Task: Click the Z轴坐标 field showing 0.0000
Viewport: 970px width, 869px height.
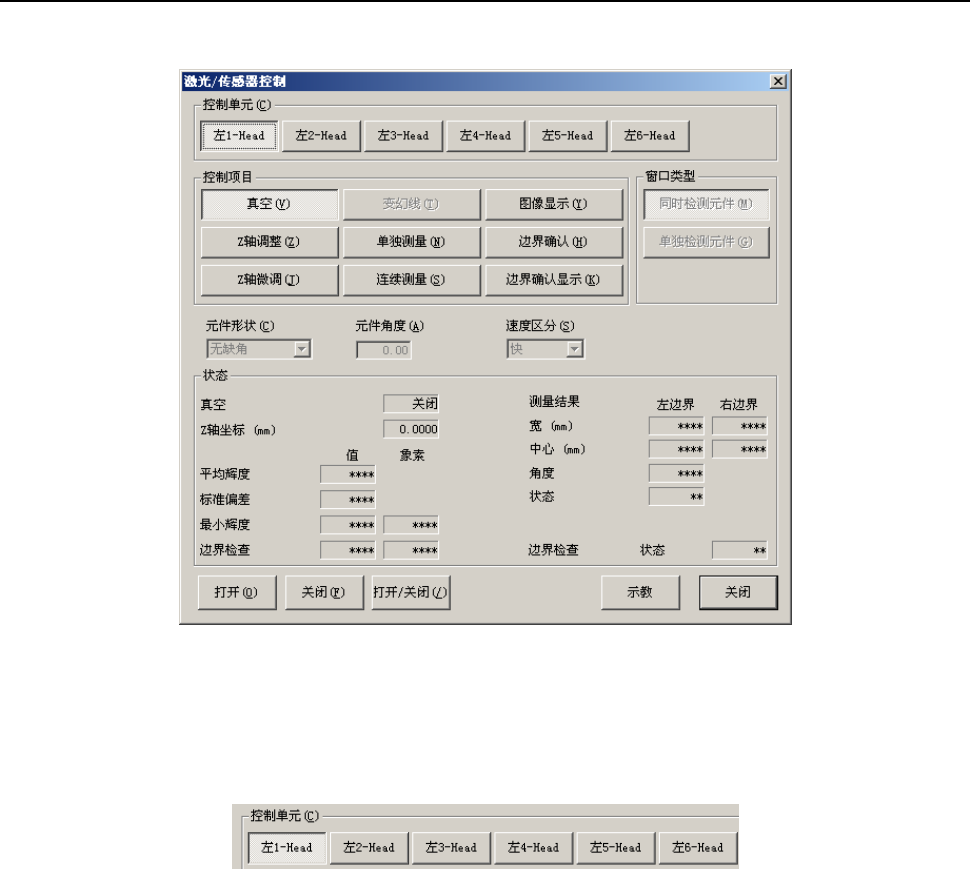Action: coord(411,429)
